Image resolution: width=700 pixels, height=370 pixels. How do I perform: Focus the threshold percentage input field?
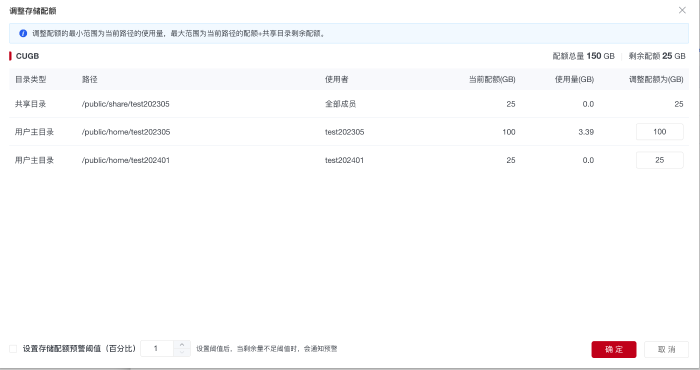click(x=157, y=349)
